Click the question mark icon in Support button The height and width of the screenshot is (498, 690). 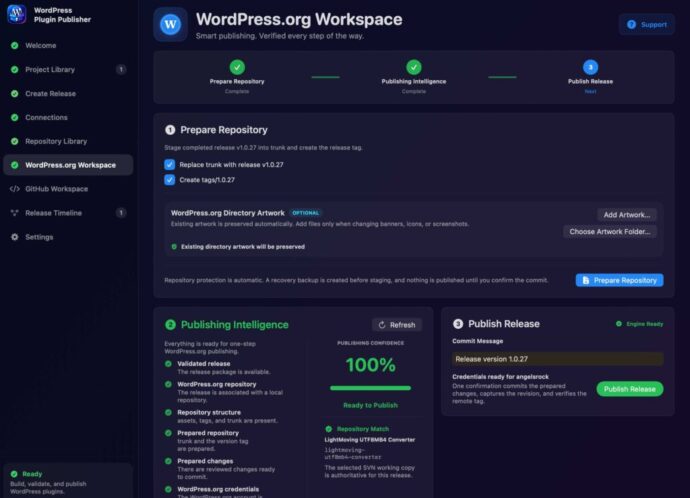[631, 25]
